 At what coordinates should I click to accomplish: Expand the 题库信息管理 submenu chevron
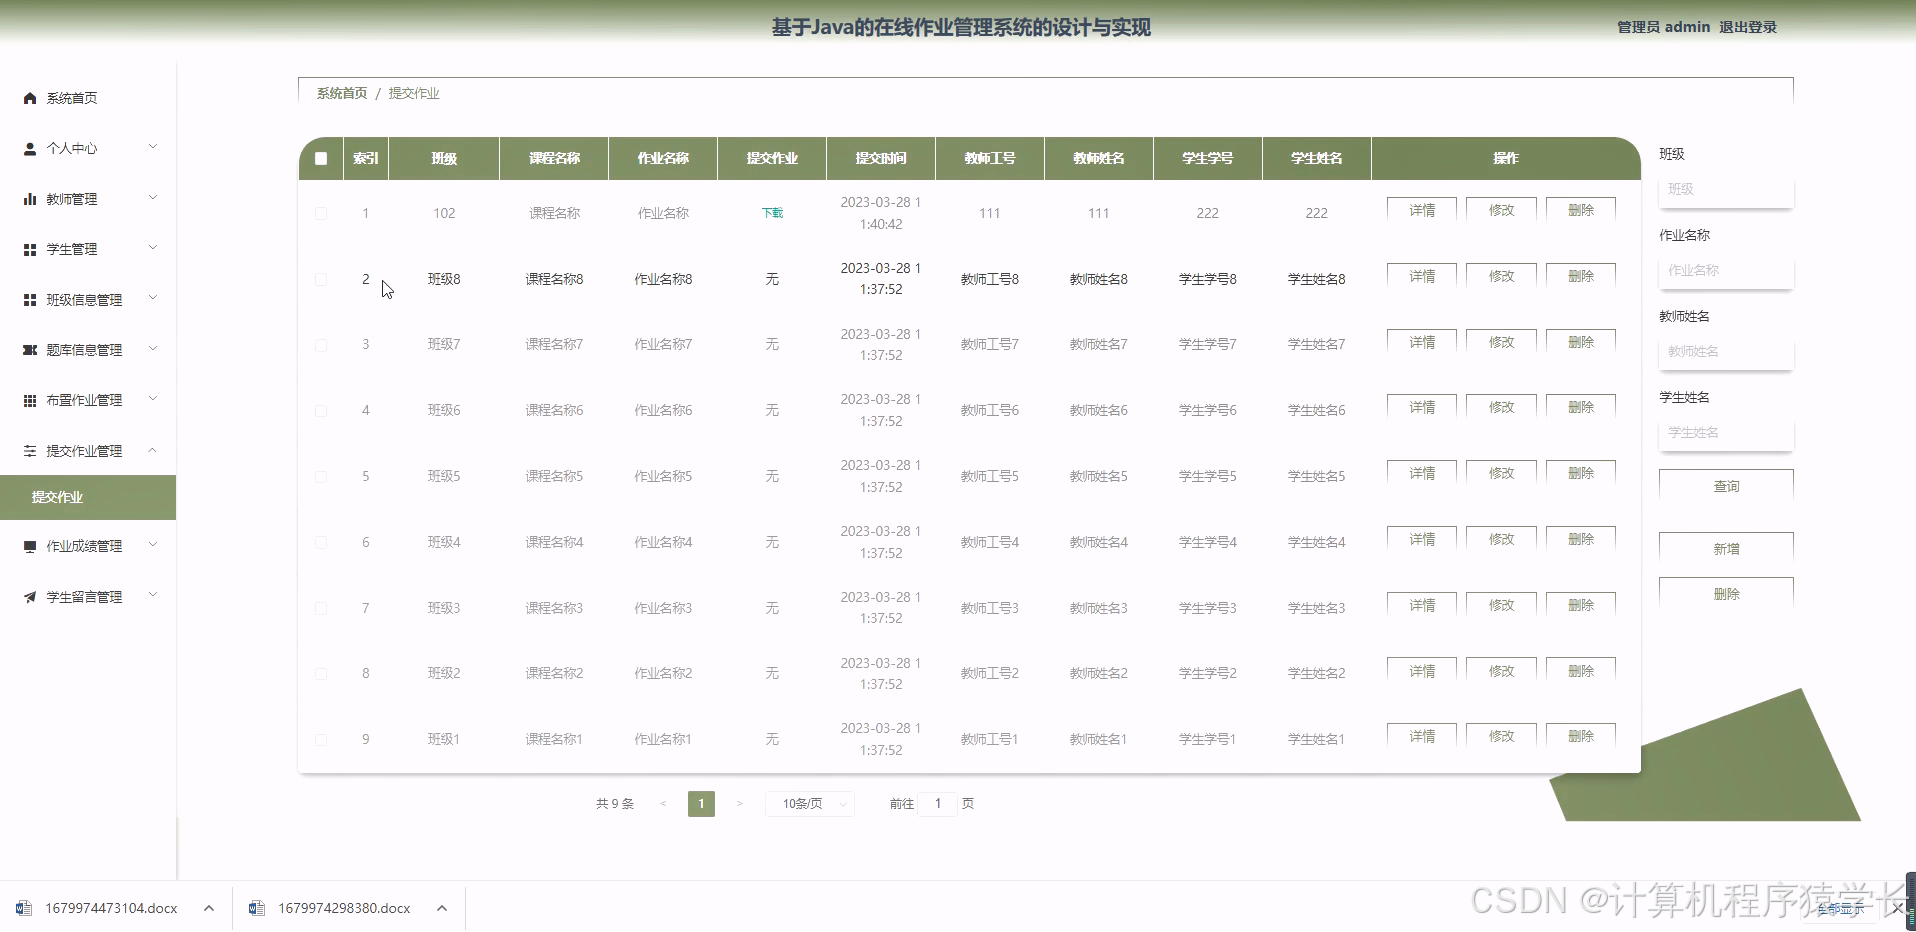point(153,349)
